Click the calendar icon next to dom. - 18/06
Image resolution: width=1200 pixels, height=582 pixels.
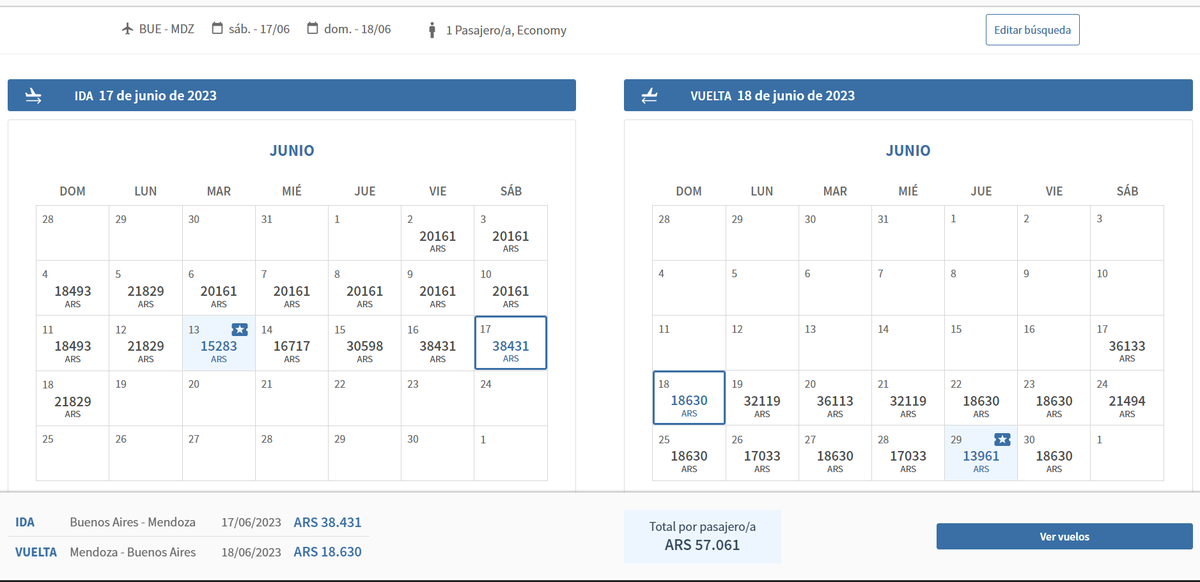click(313, 29)
